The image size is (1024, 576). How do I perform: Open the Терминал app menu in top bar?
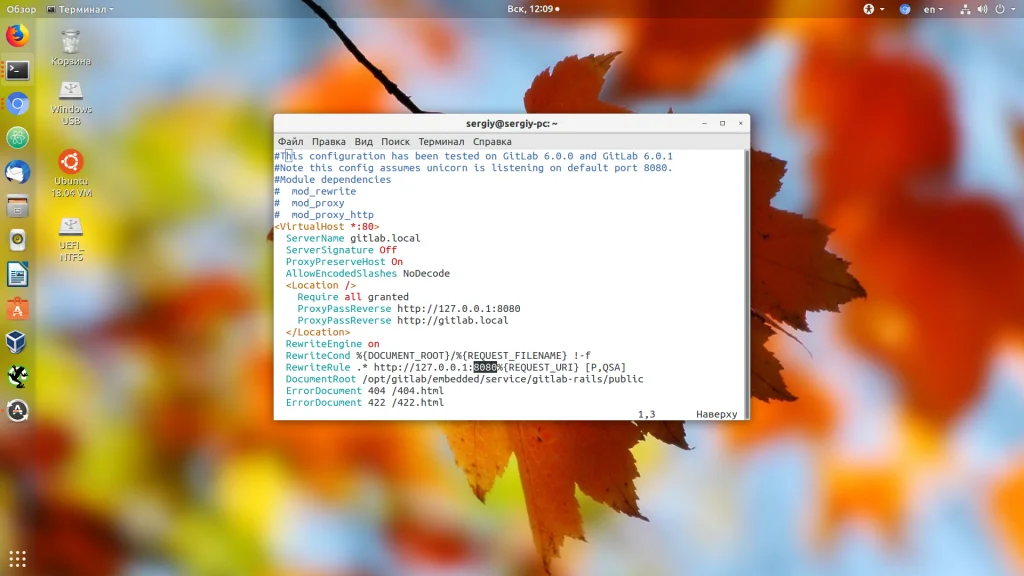pos(80,9)
